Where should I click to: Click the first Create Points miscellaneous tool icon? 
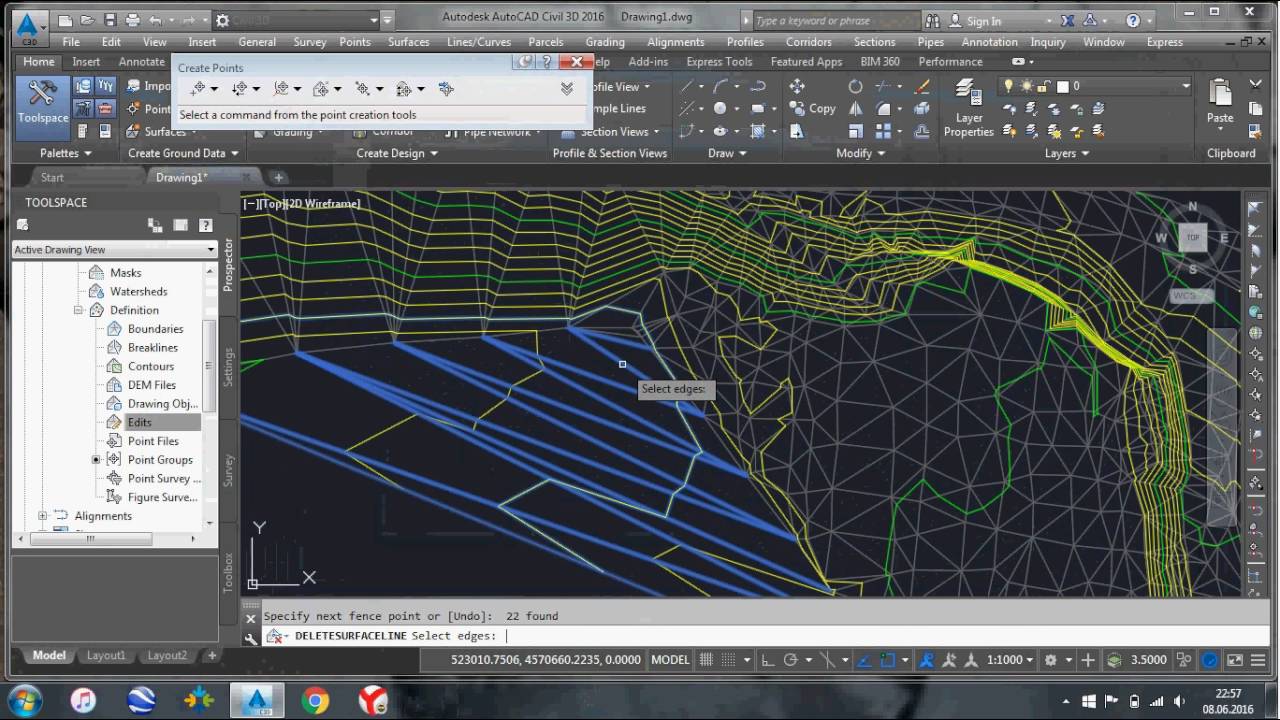click(x=198, y=89)
